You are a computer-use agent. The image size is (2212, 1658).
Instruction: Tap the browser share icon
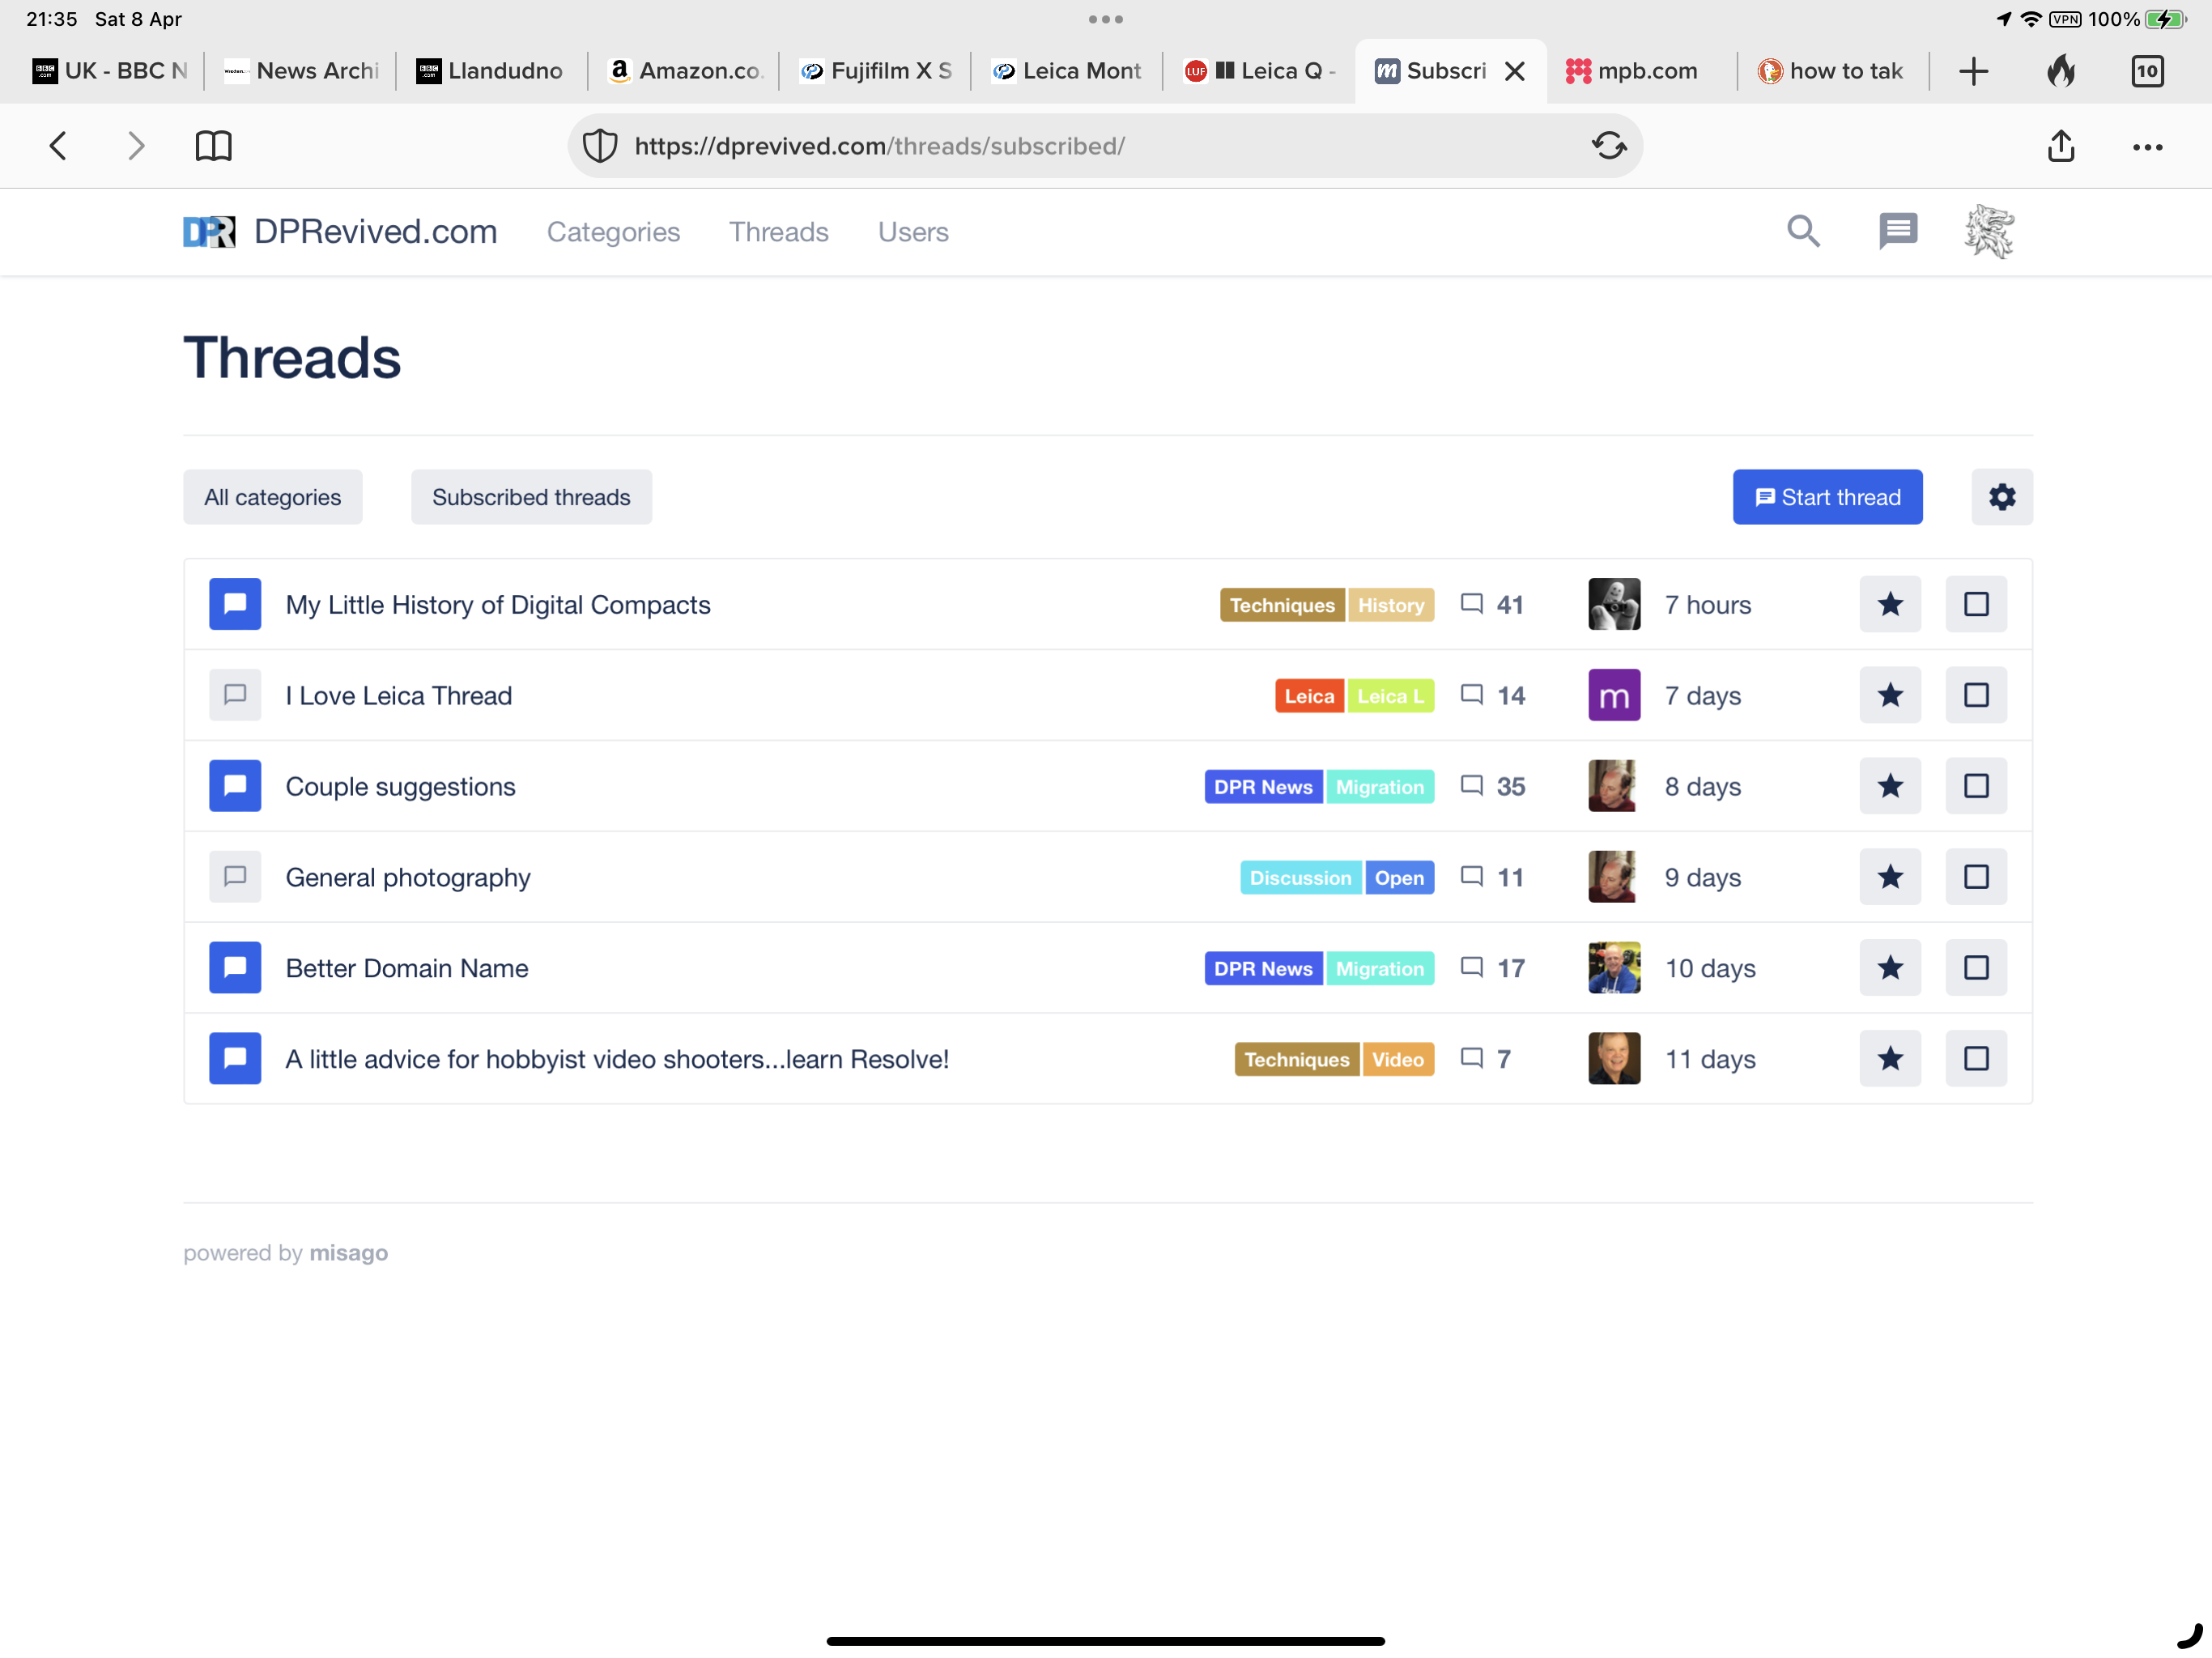2060,146
